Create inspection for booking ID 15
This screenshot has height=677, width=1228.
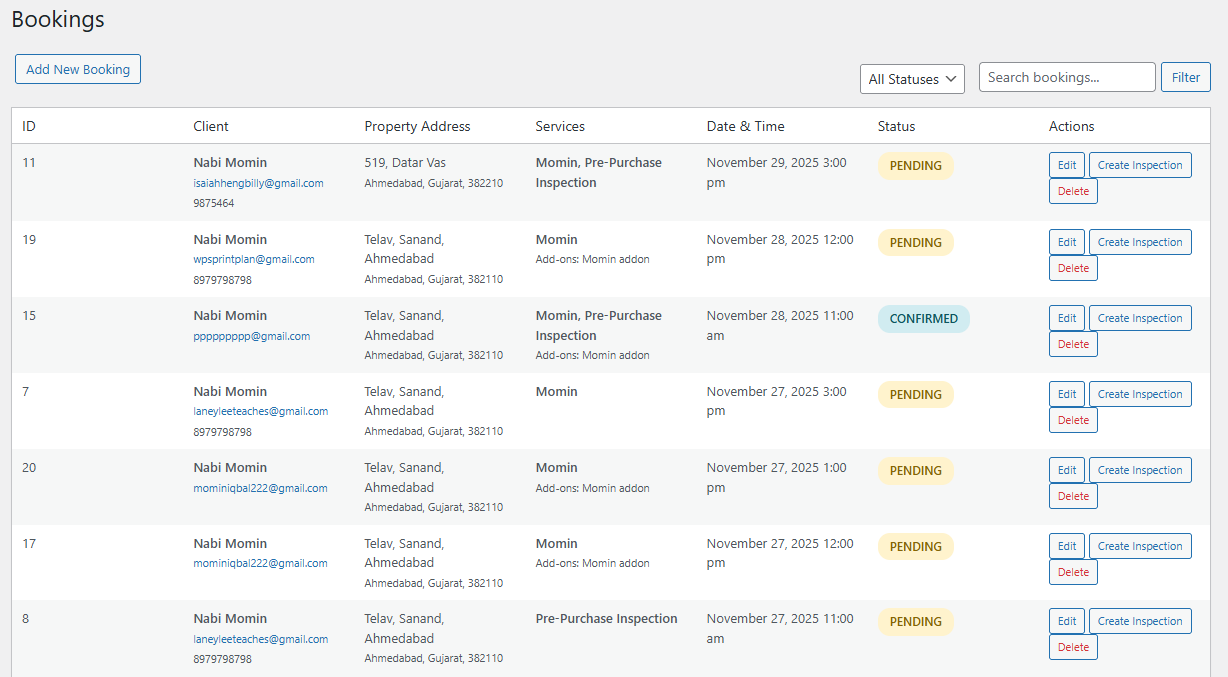coord(1140,318)
